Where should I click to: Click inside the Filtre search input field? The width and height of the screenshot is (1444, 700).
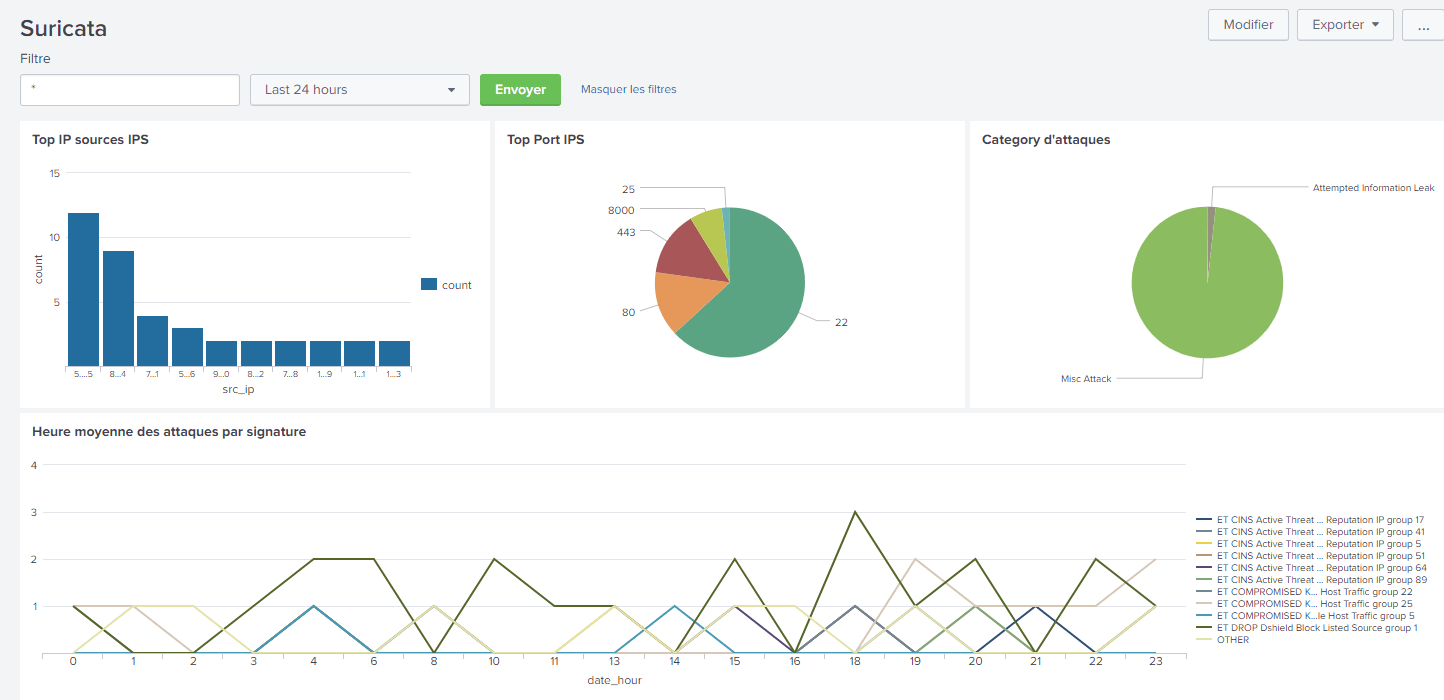pos(129,89)
